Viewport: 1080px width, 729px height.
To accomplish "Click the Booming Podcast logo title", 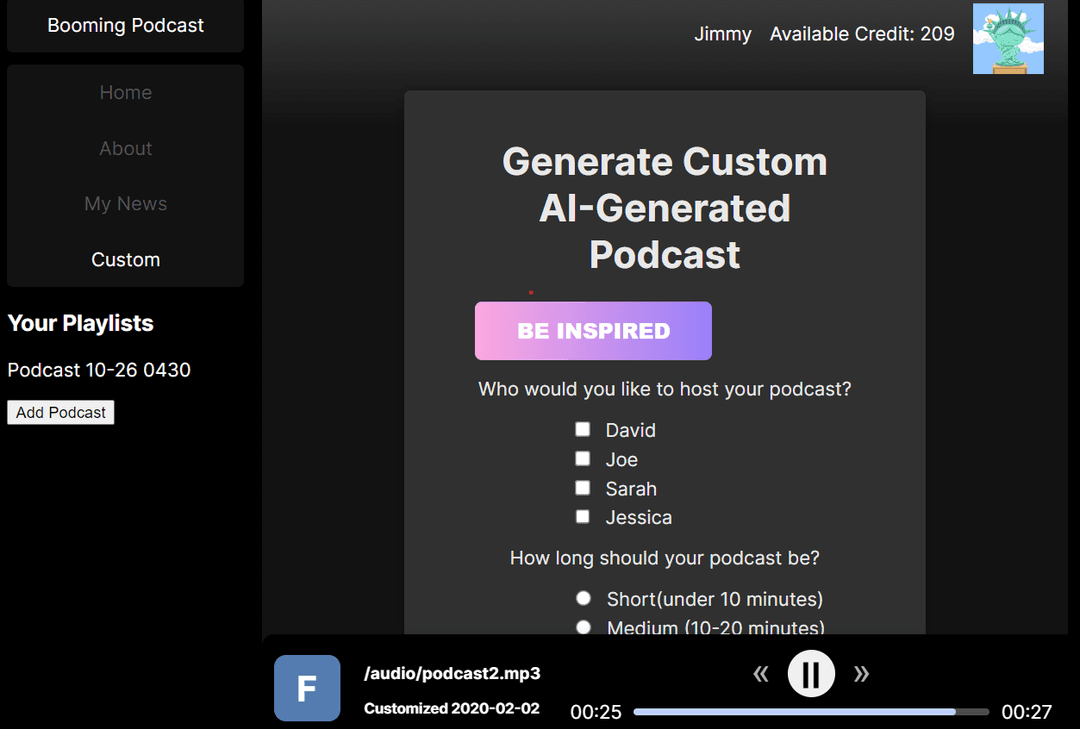I will pos(126,26).
